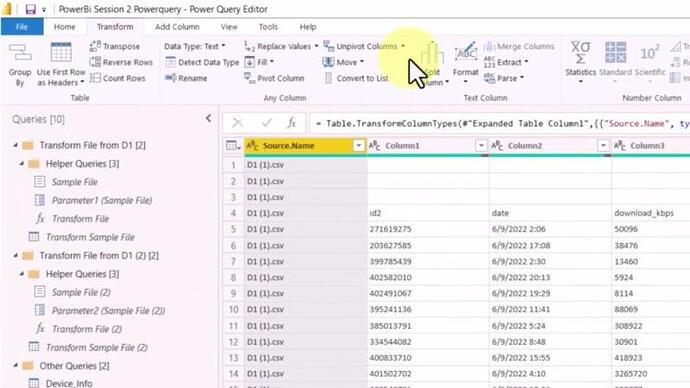The image size is (690, 388).
Task: Select the Sample File query
Action: pyautogui.click(x=74, y=182)
